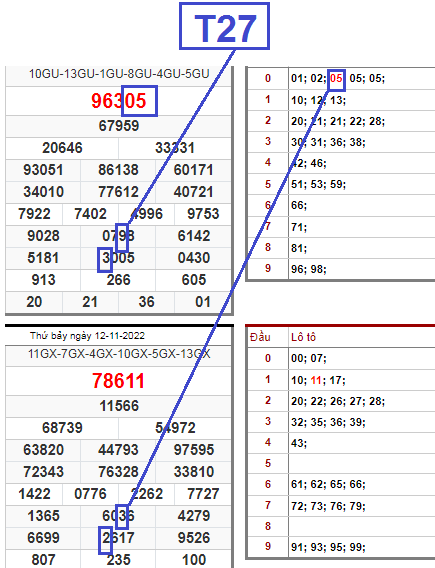435x568 pixels.
Task: Select the red special prize number 78611
Action: coord(118,381)
